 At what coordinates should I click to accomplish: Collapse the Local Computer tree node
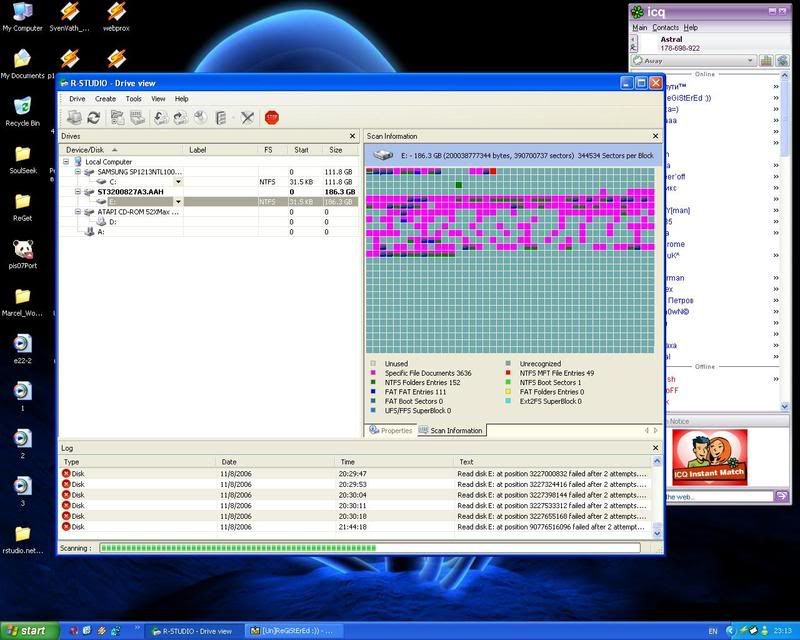(66, 161)
